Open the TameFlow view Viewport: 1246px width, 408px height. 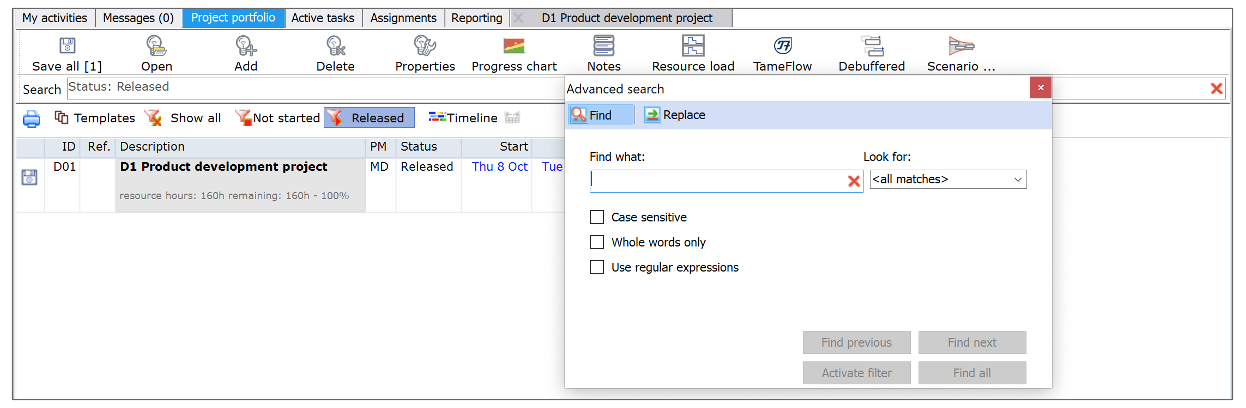point(783,45)
